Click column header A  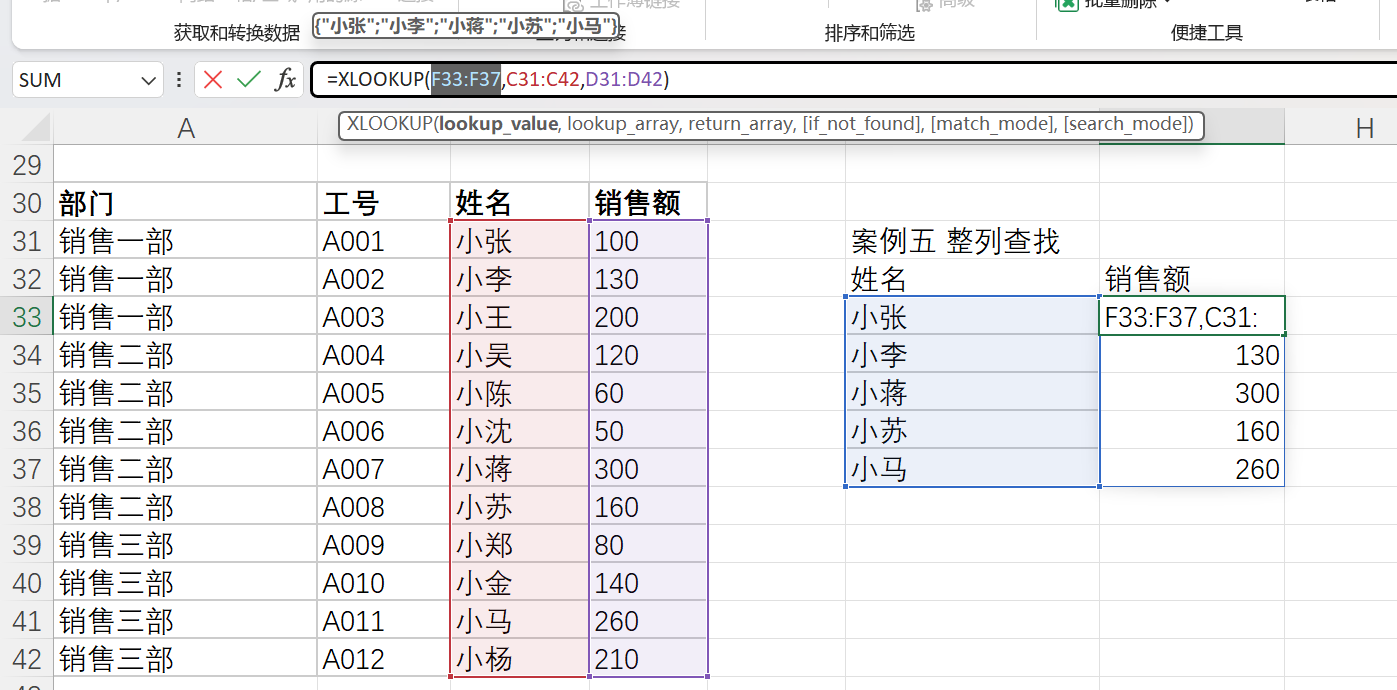point(185,127)
